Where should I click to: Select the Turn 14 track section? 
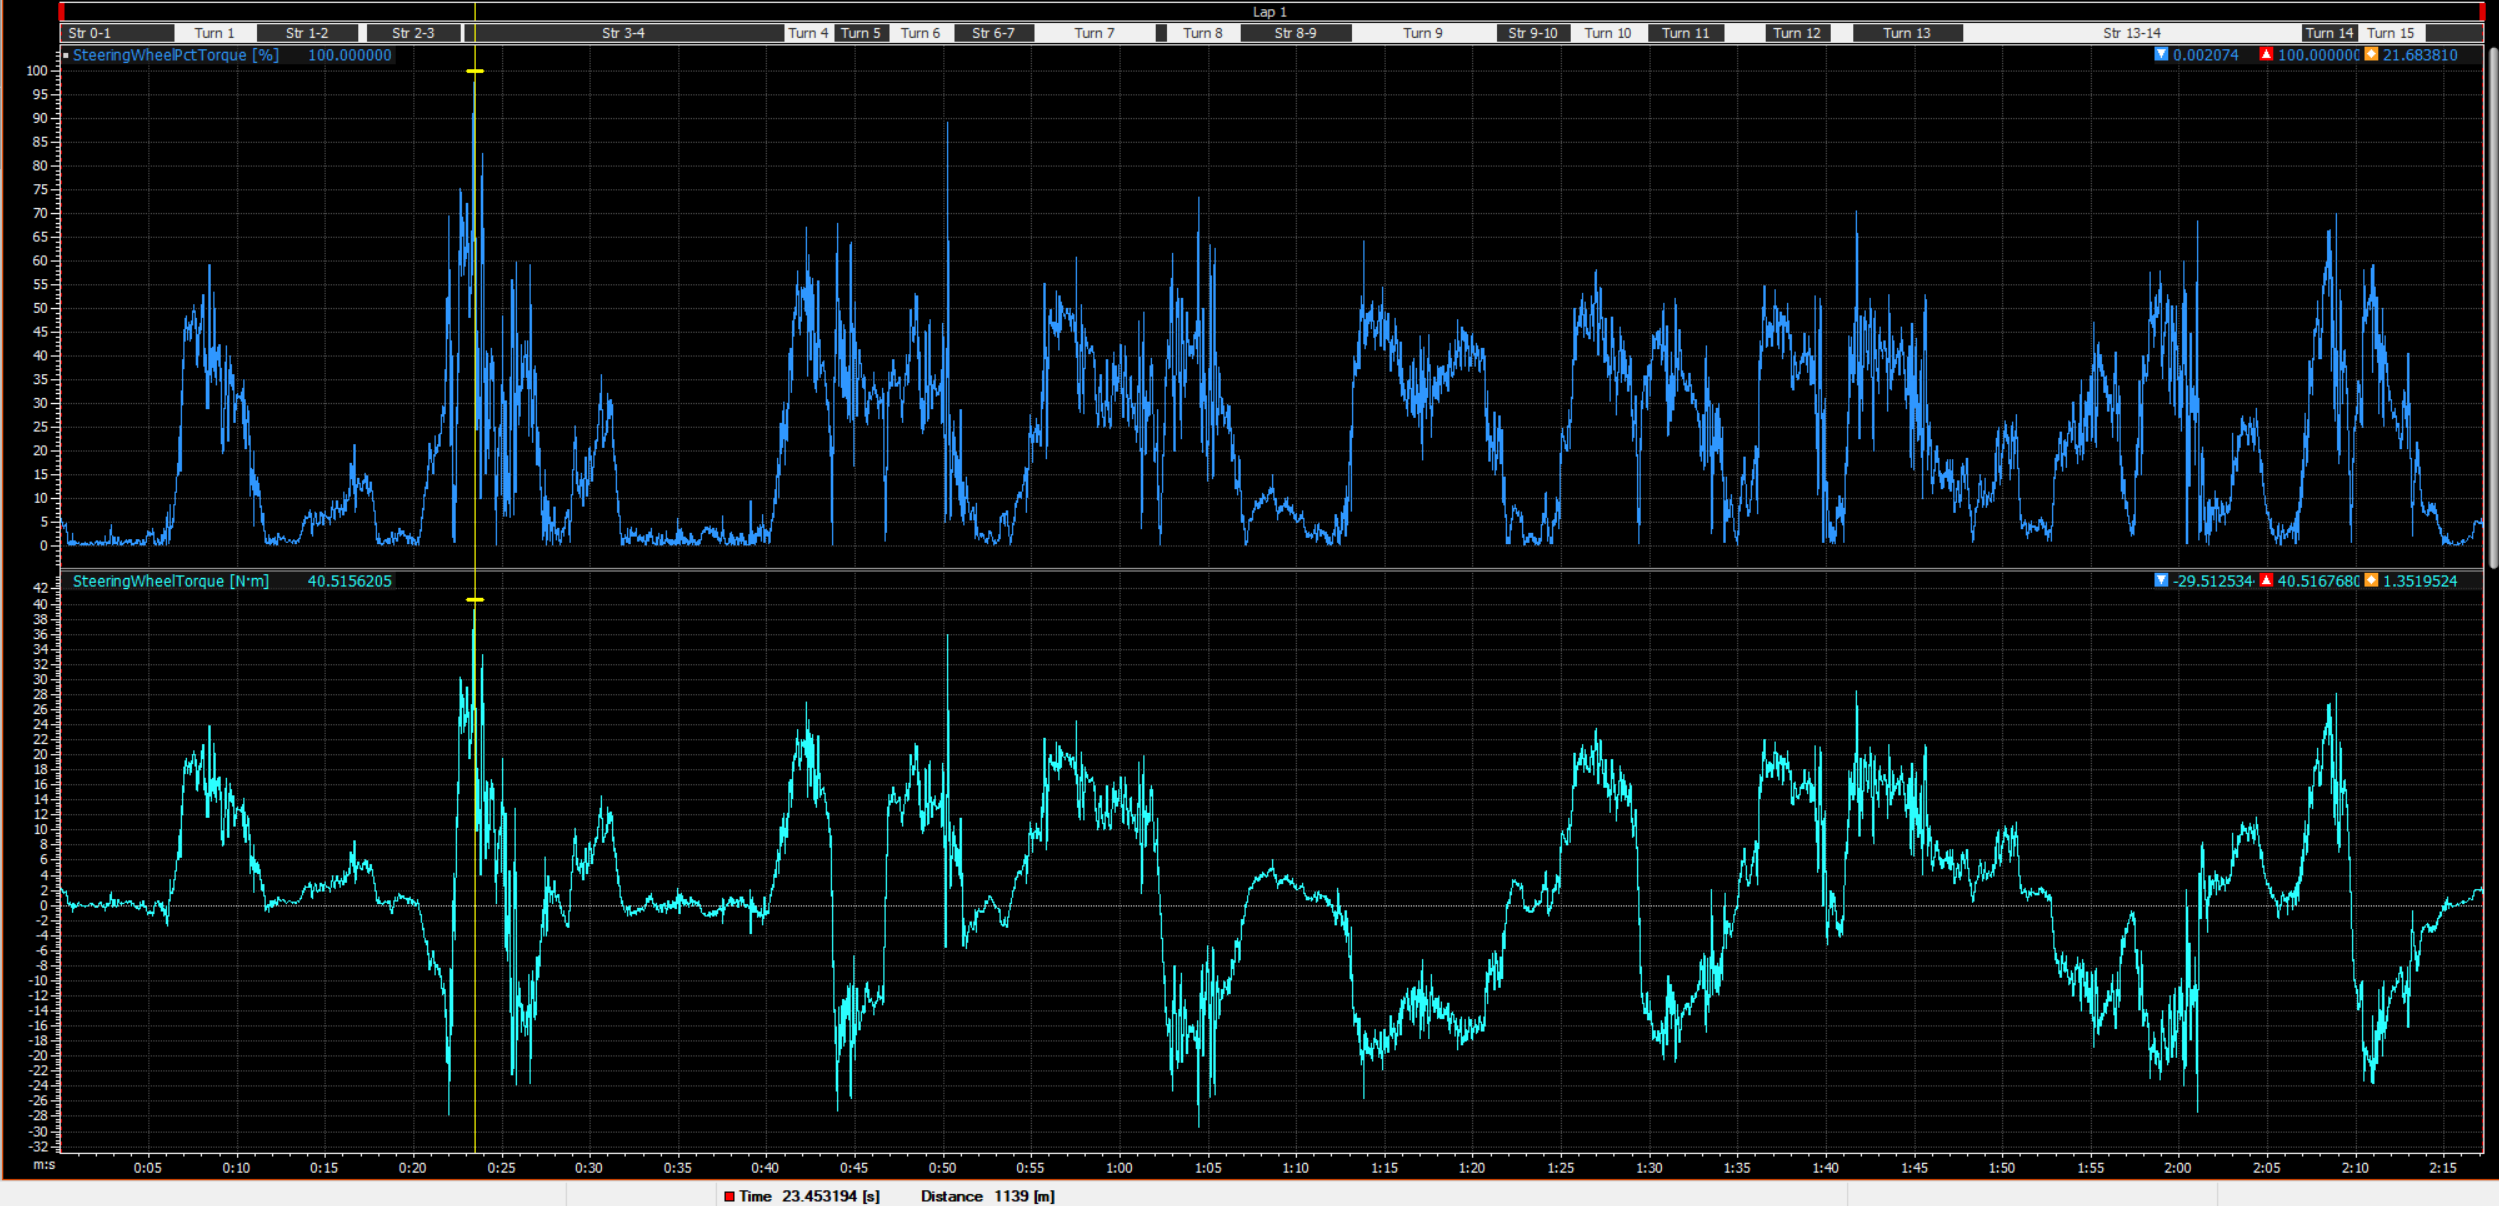2329,33
